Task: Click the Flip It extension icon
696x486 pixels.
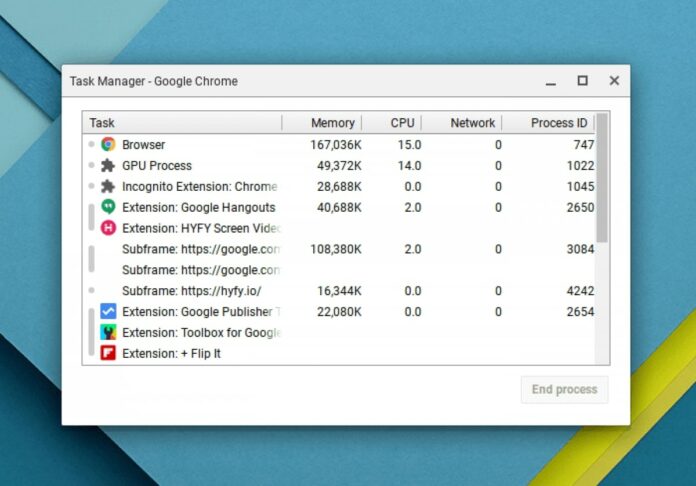Action: 108,353
